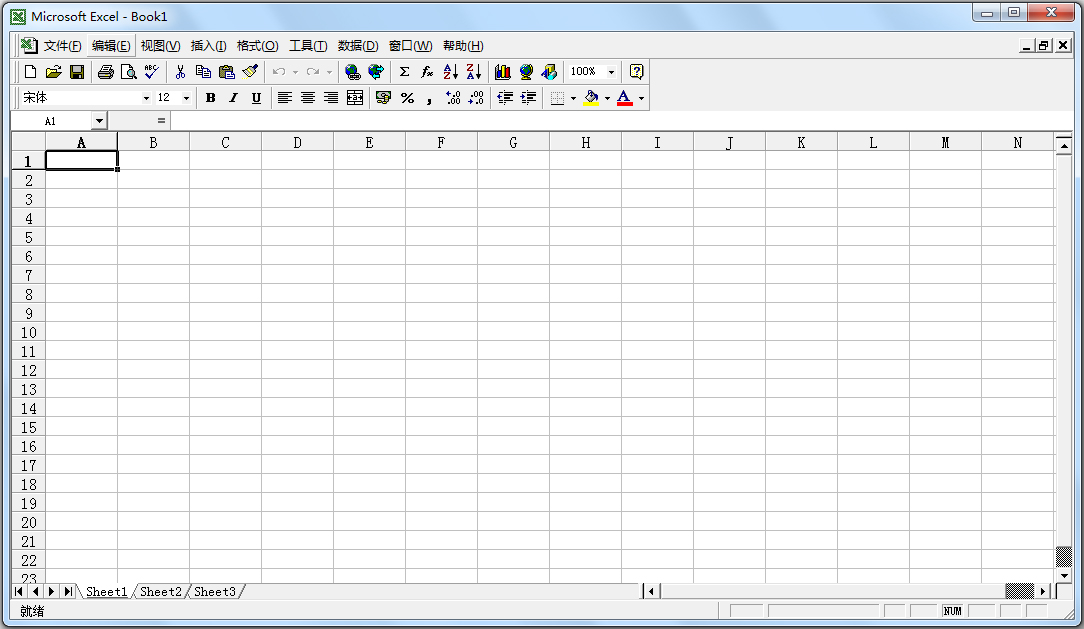The image size is (1084, 629).
Task: Sort ascending A to Z
Action: point(451,72)
